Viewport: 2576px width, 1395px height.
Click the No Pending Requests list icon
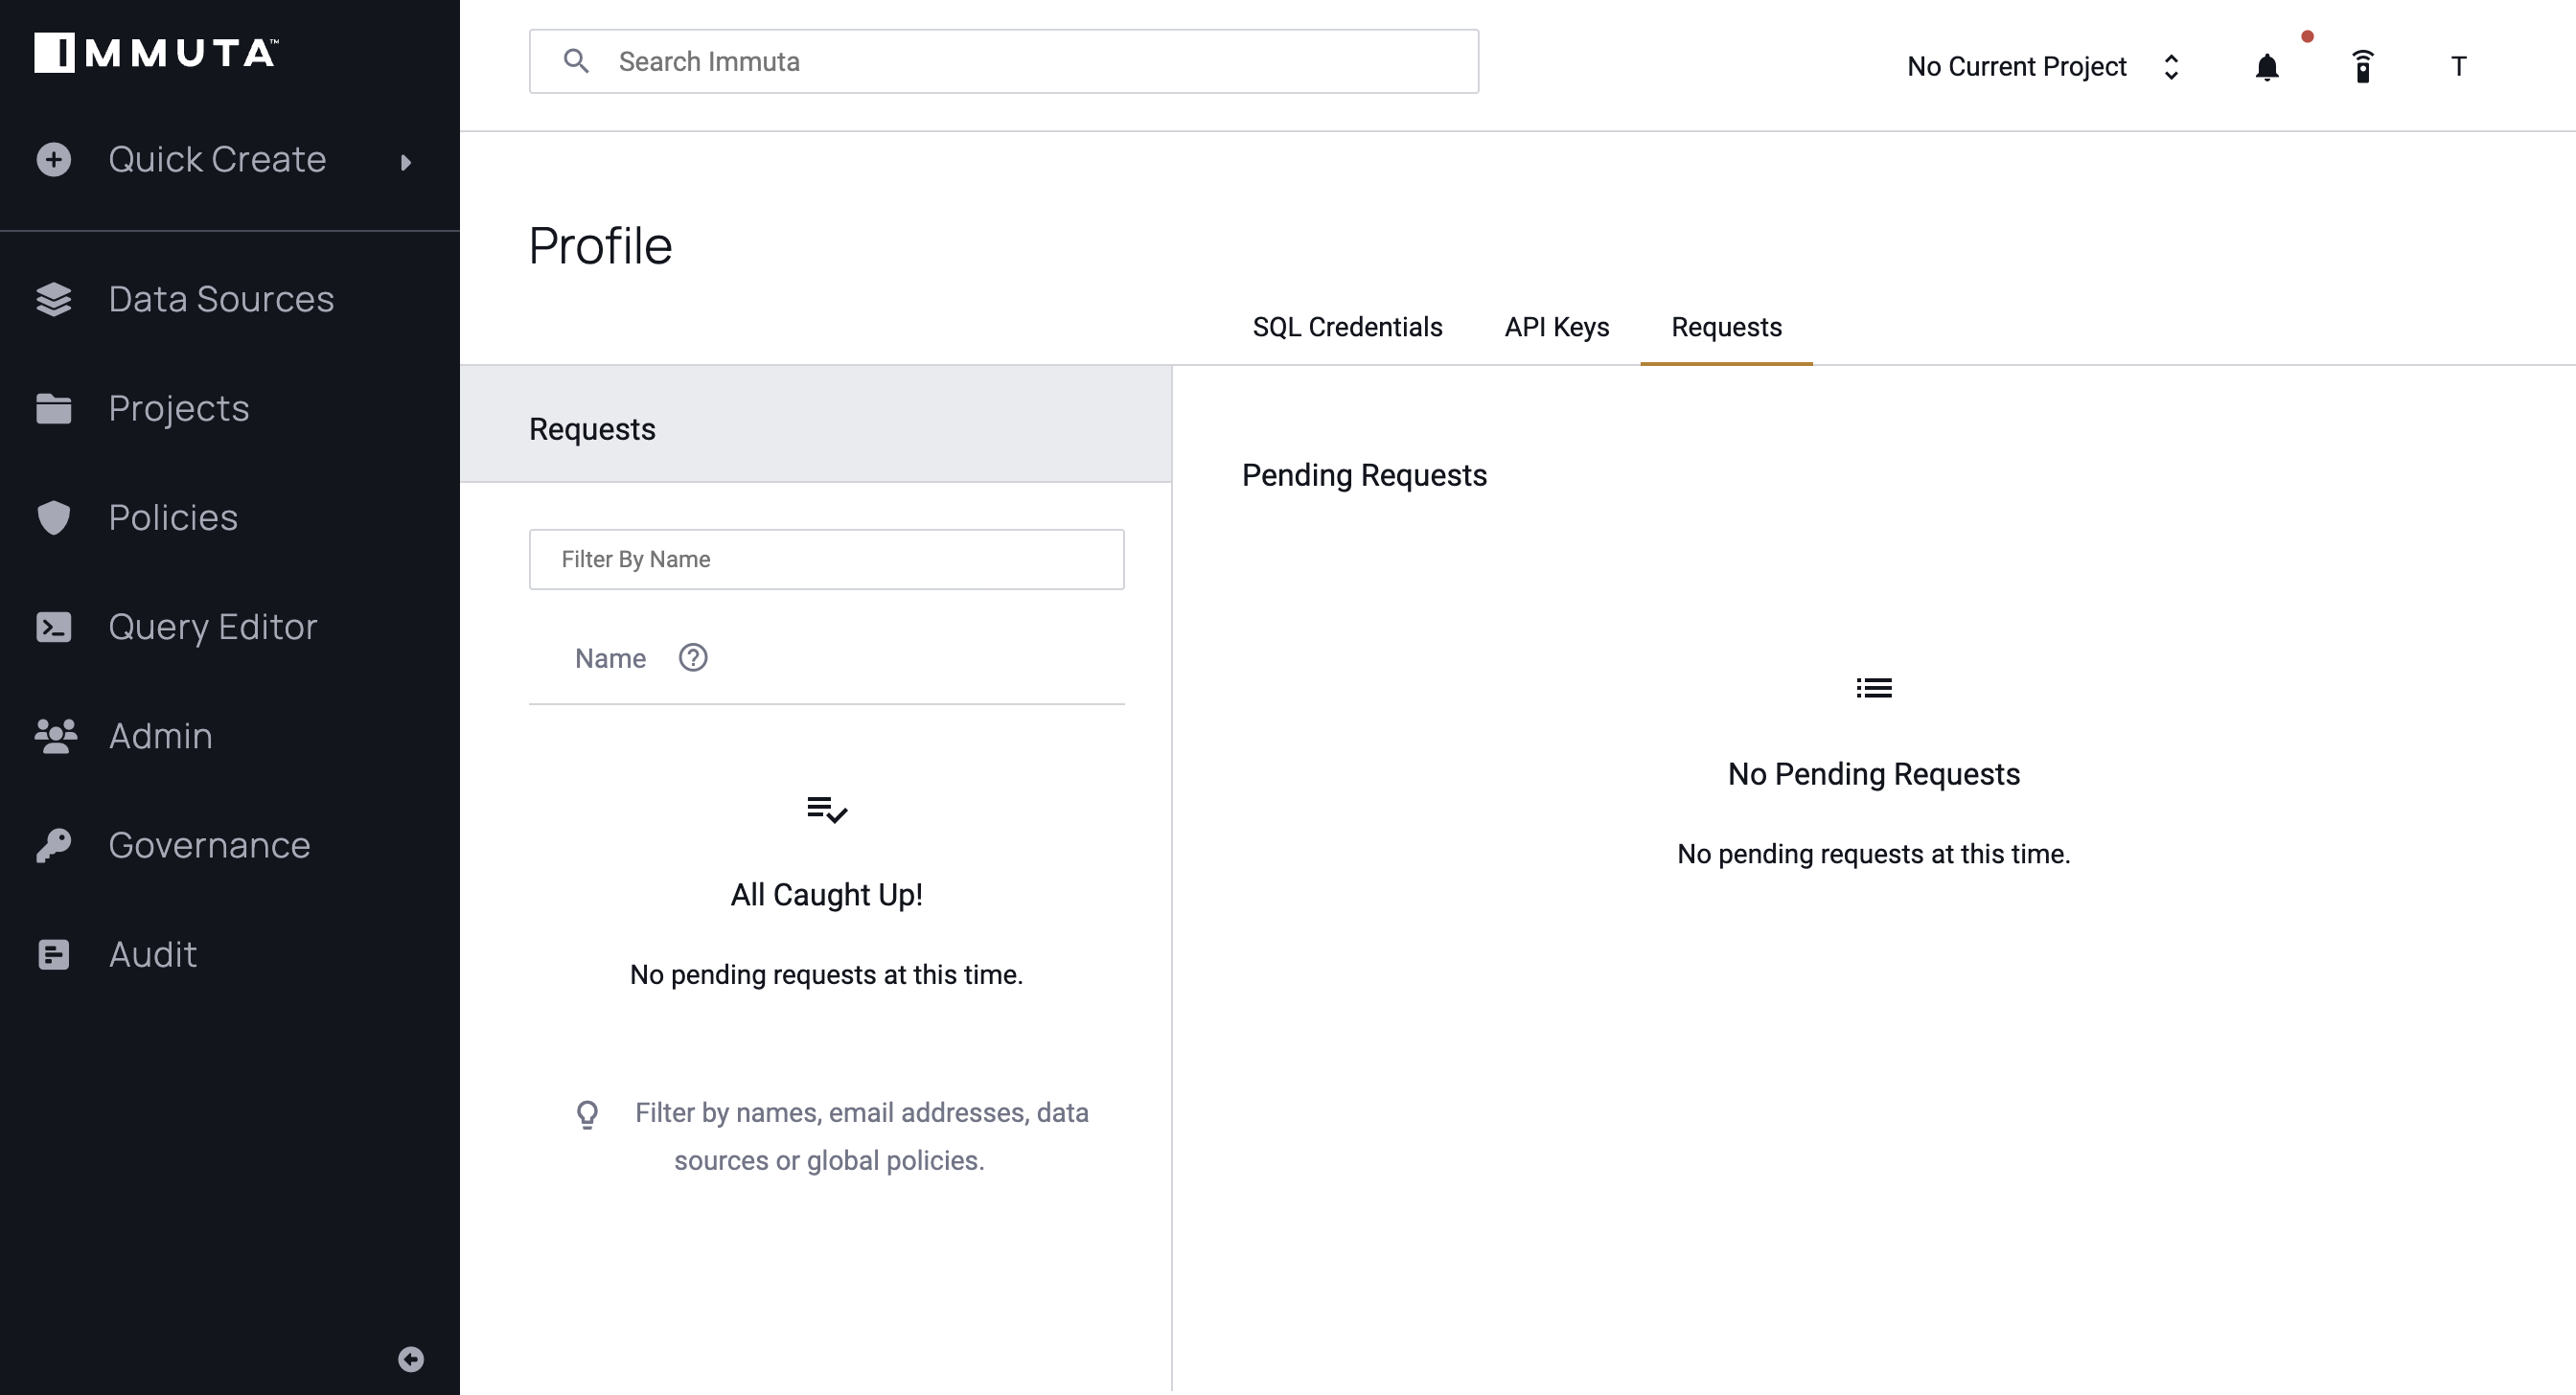1874,688
